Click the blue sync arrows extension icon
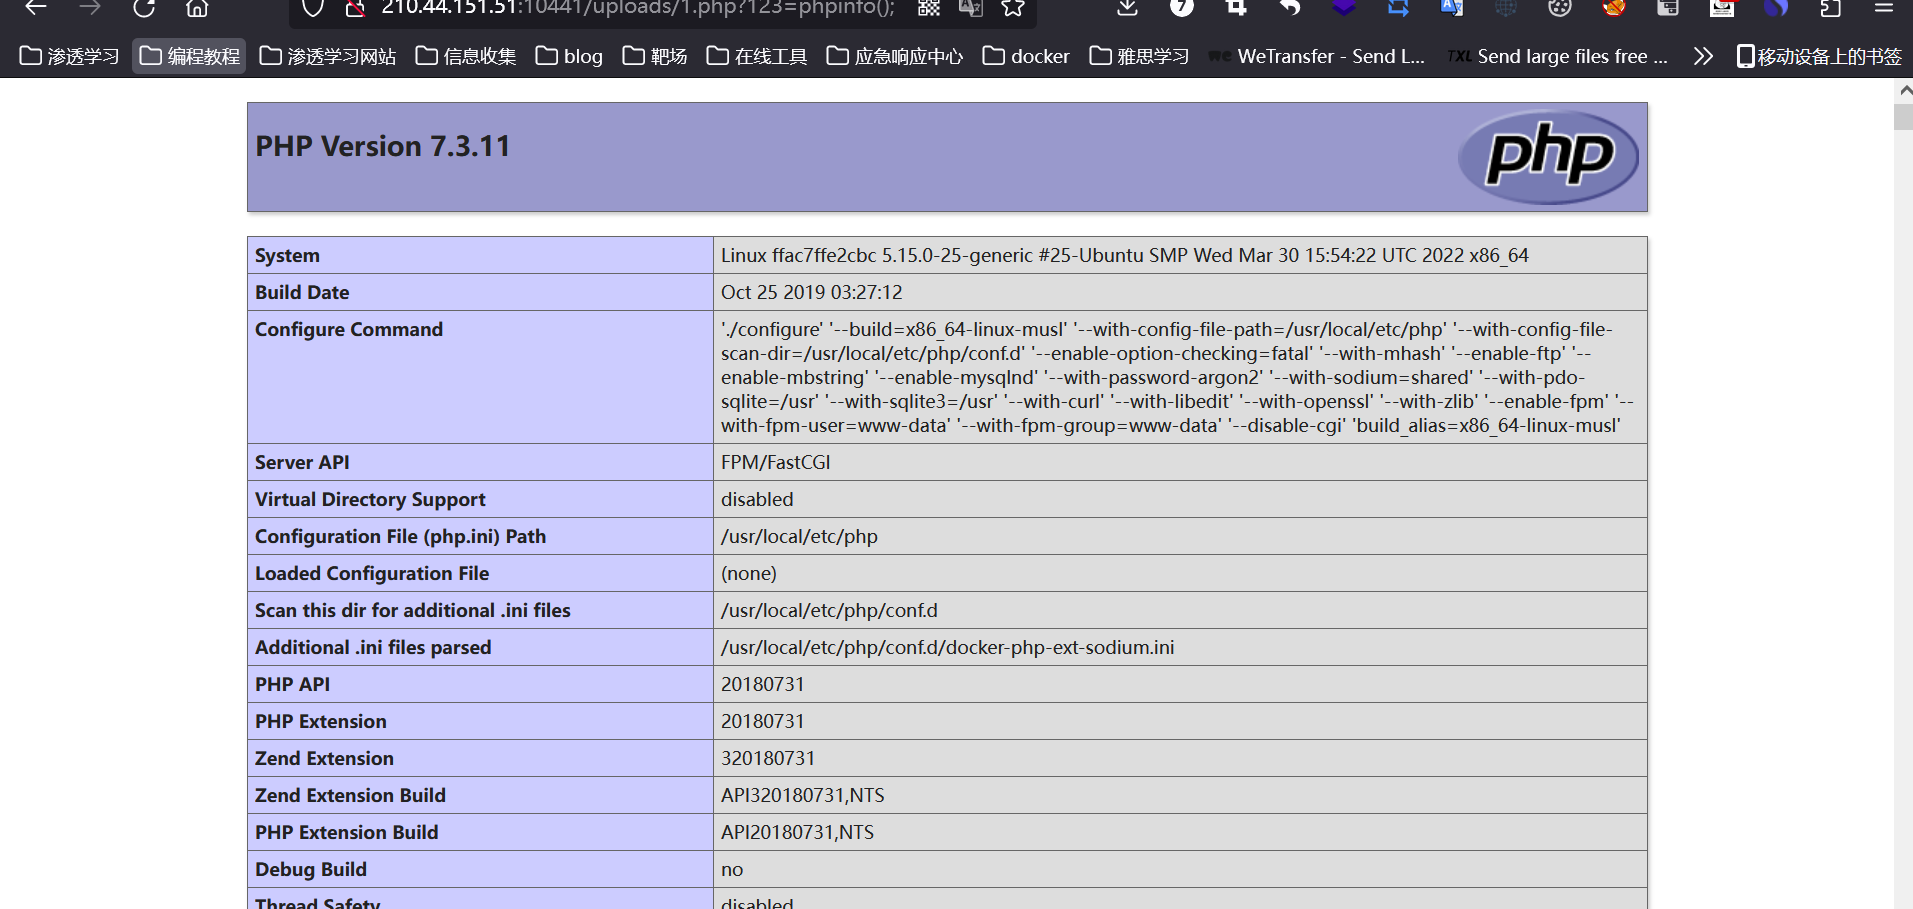The image size is (1913, 909). point(1398,8)
